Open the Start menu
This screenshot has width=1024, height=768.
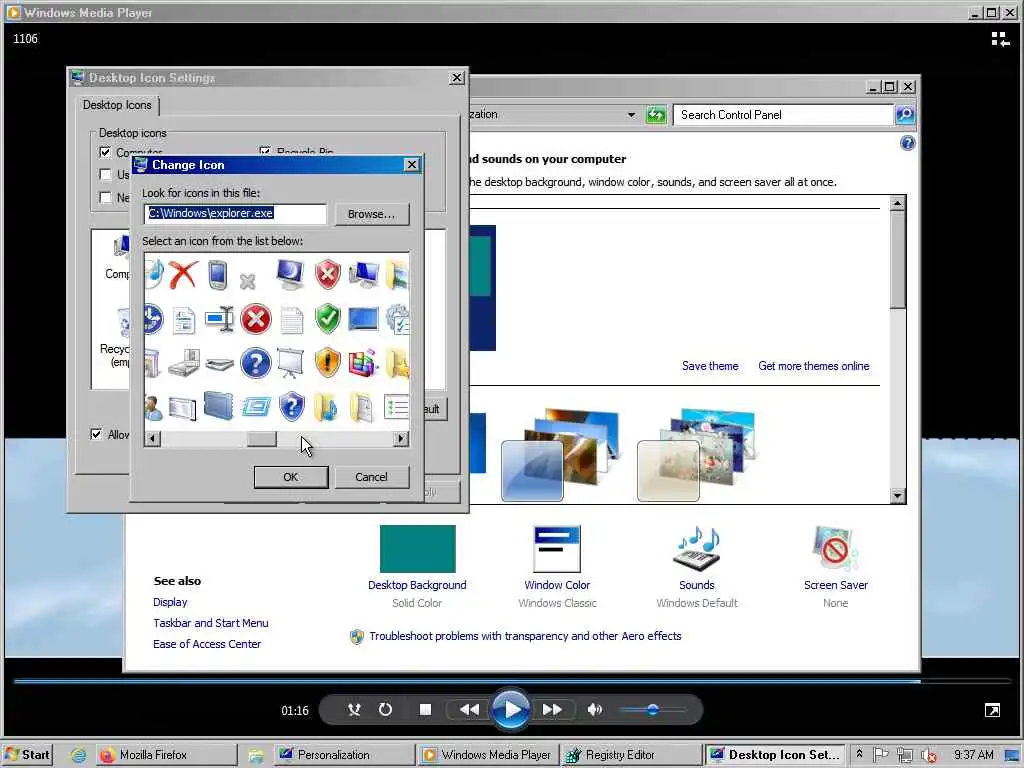click(x=27, y=755)
